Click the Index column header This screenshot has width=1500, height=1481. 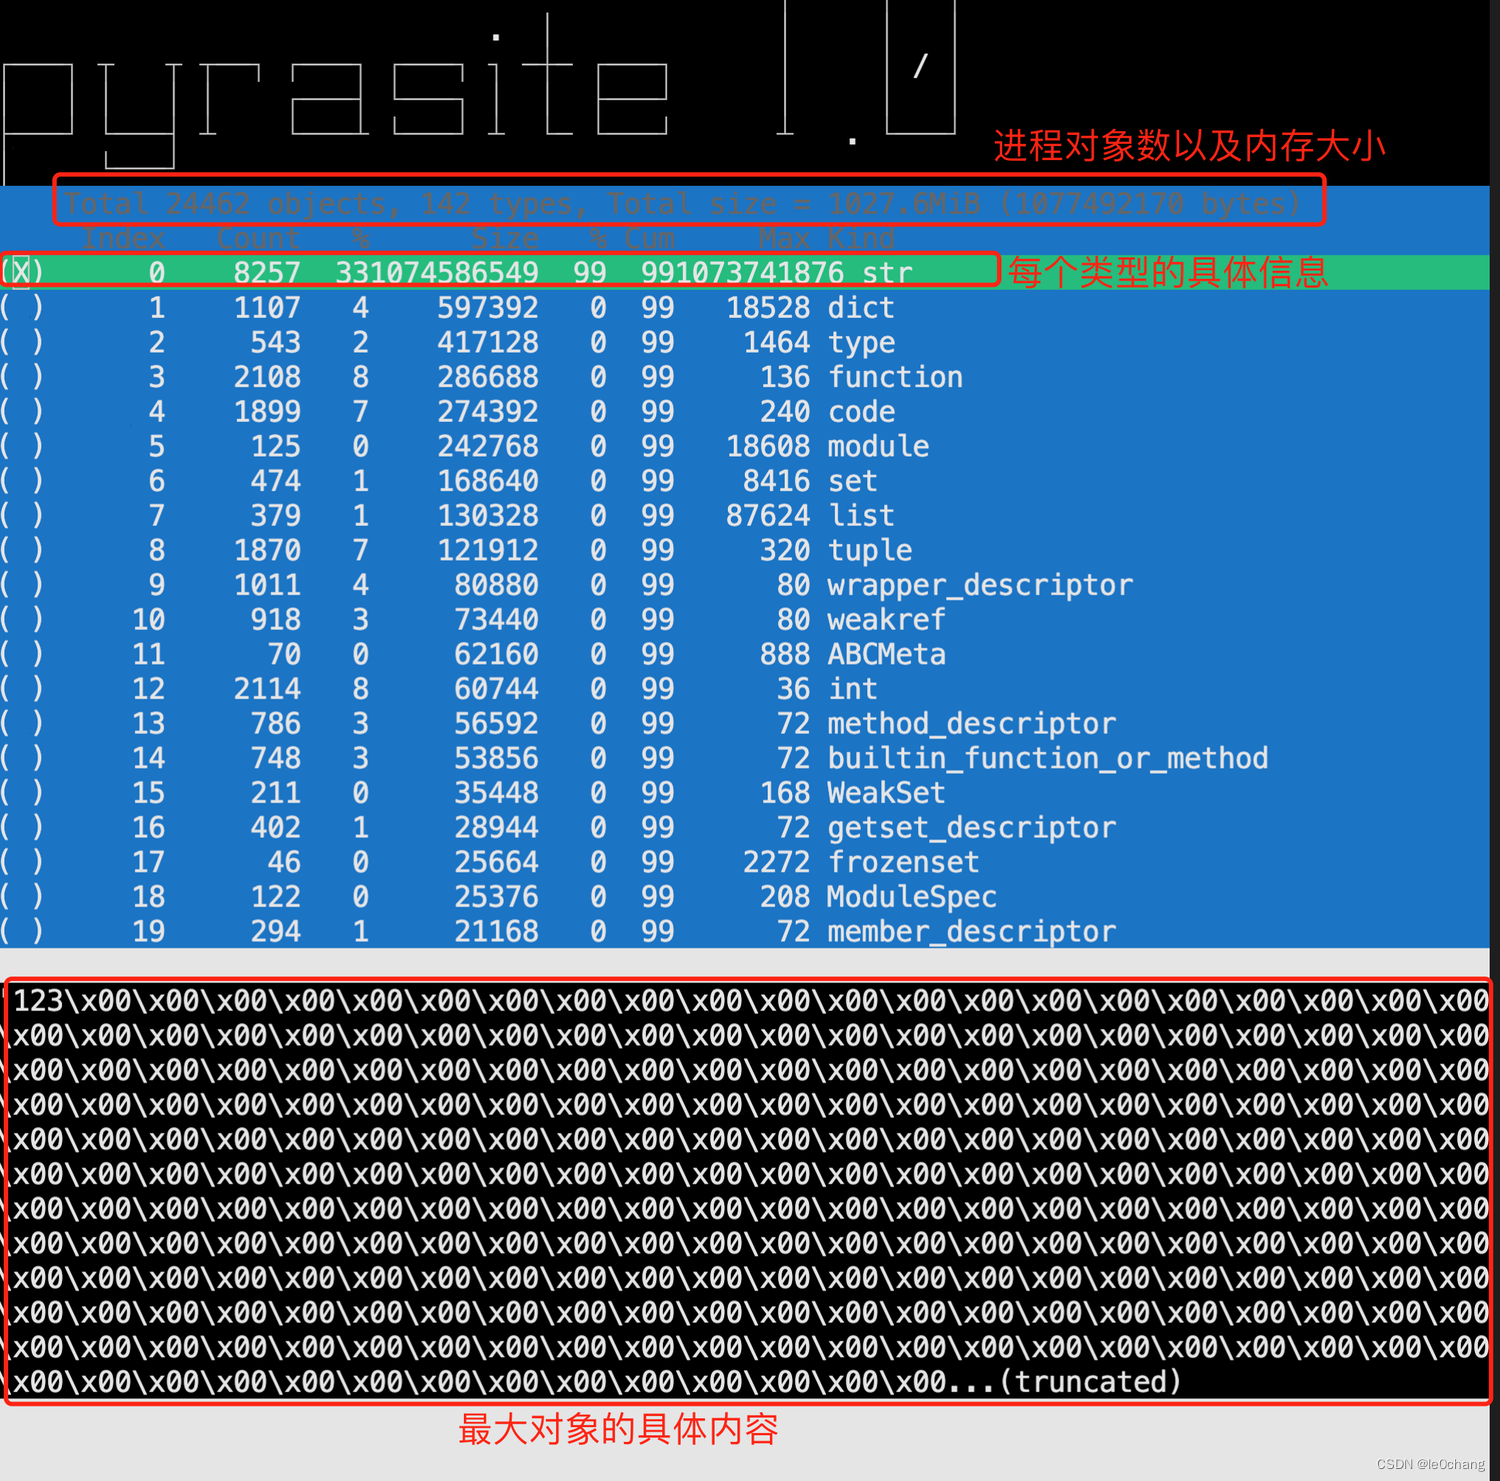[x=124, y=238]
